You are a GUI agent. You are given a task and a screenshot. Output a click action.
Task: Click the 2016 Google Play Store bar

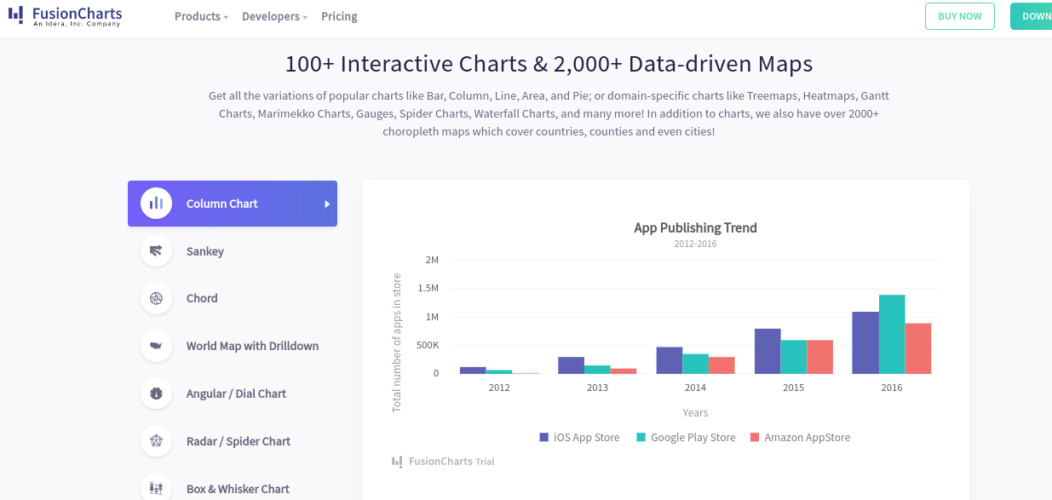pos(892,334)
